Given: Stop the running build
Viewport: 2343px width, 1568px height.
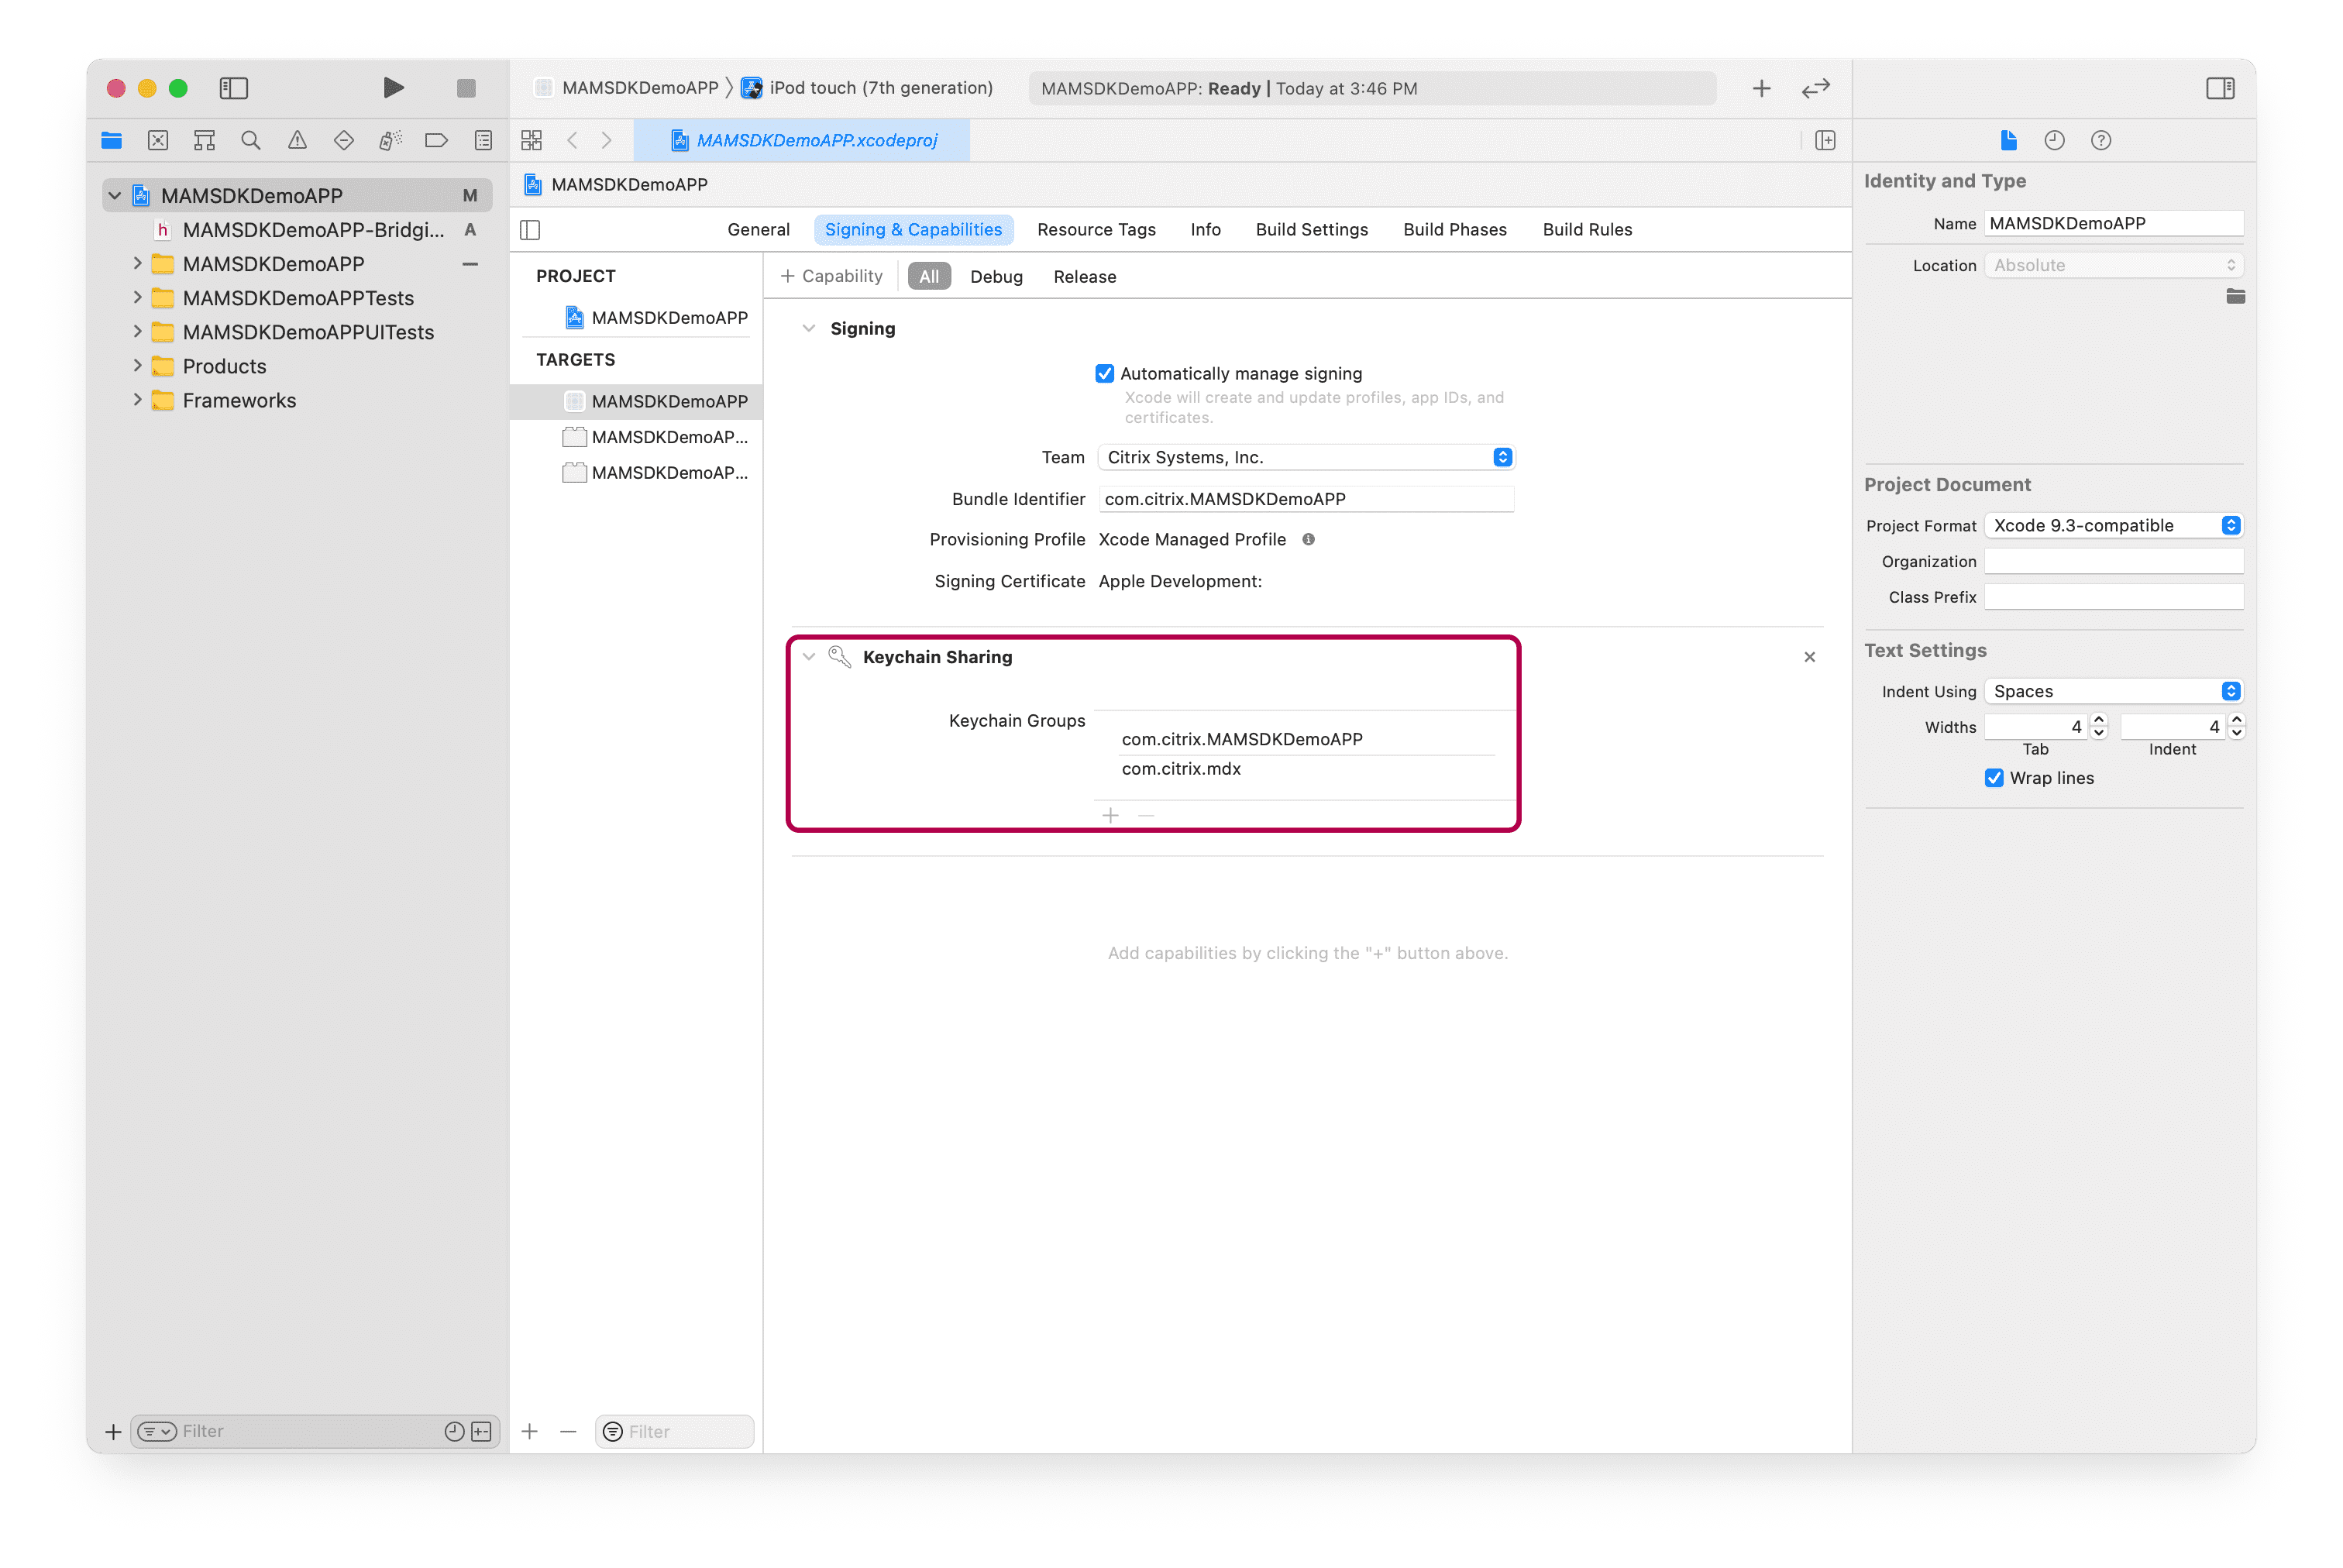Looking at the screenshot, I should [466, 88].
